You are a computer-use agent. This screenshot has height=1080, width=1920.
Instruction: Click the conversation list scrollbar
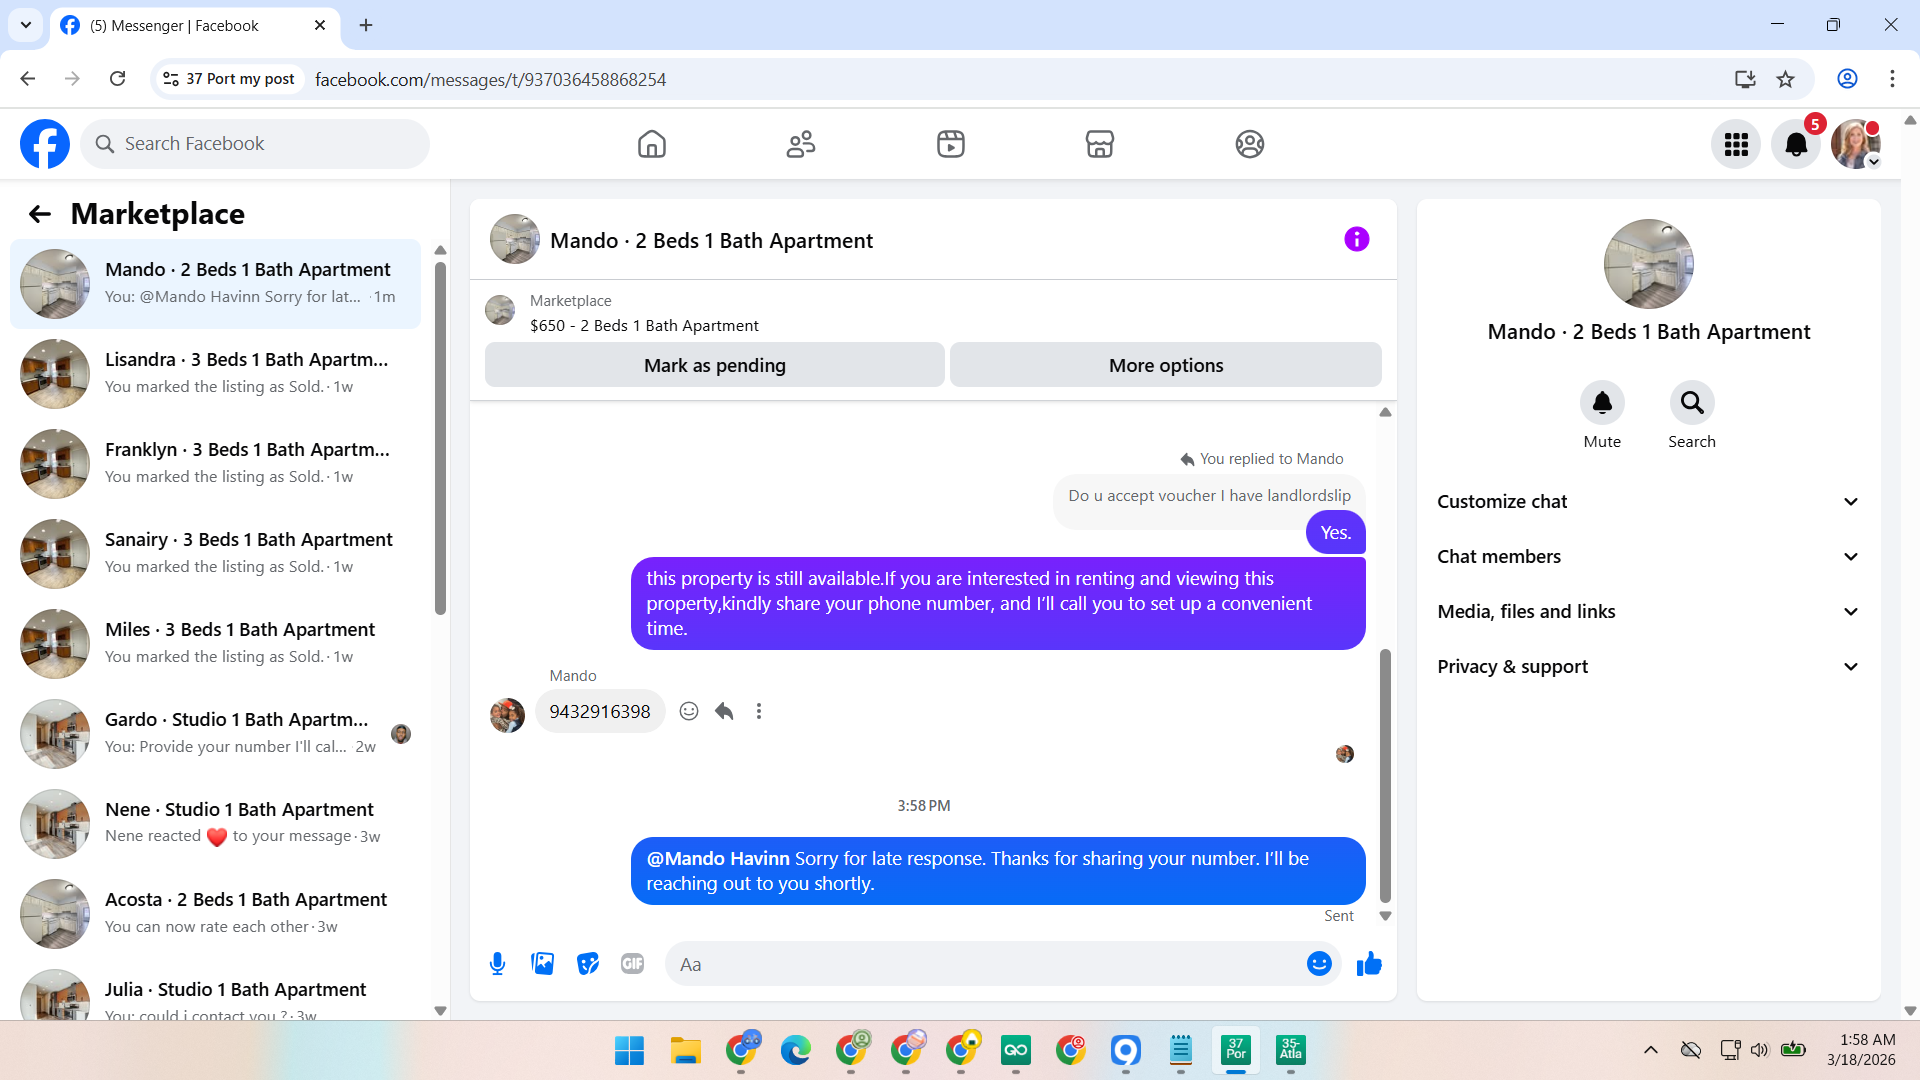(440, 440)
